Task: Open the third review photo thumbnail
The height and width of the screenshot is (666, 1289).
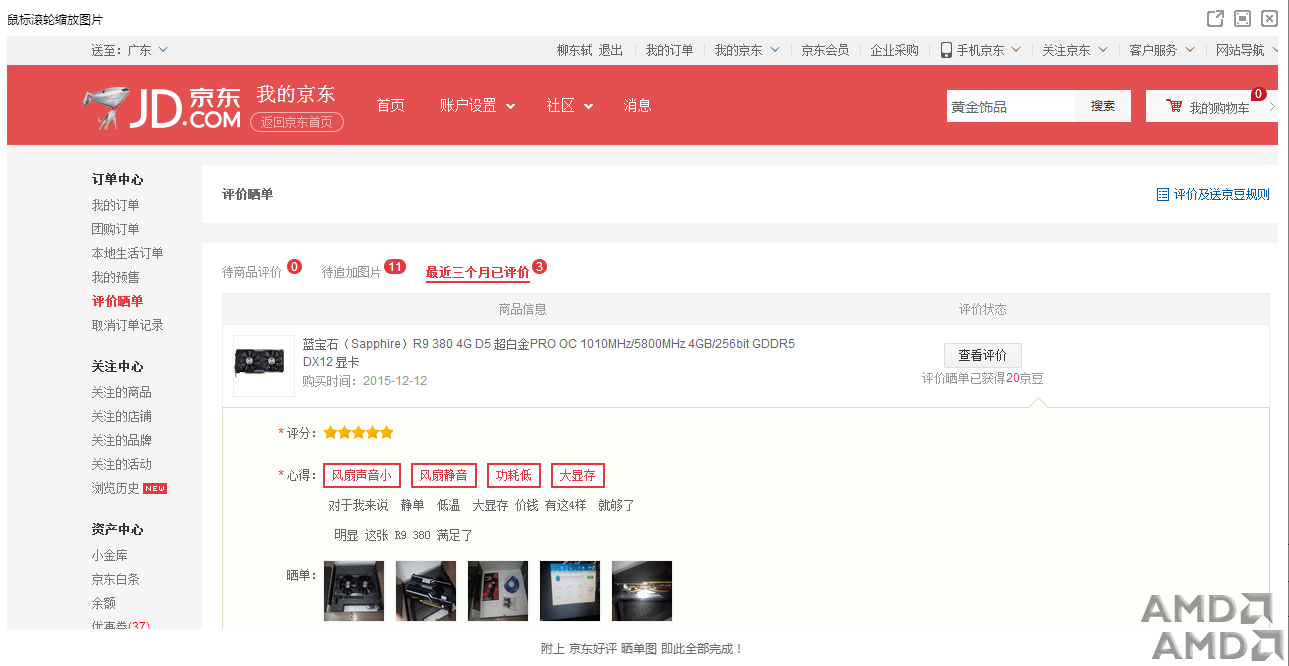Action: 498,591
